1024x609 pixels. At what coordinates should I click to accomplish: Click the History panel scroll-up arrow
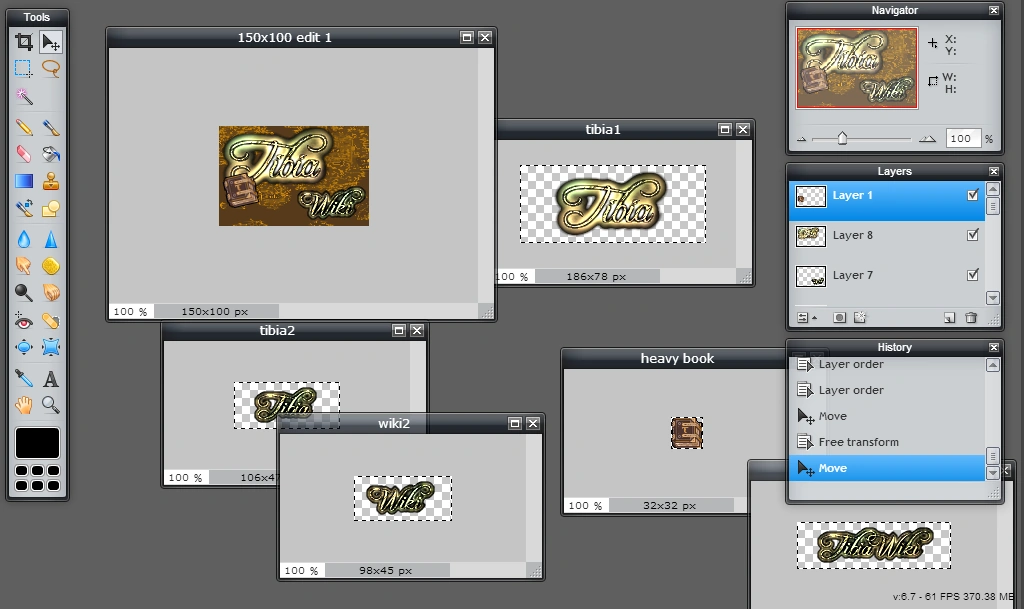pyautogui.click(x=993, y=365)
